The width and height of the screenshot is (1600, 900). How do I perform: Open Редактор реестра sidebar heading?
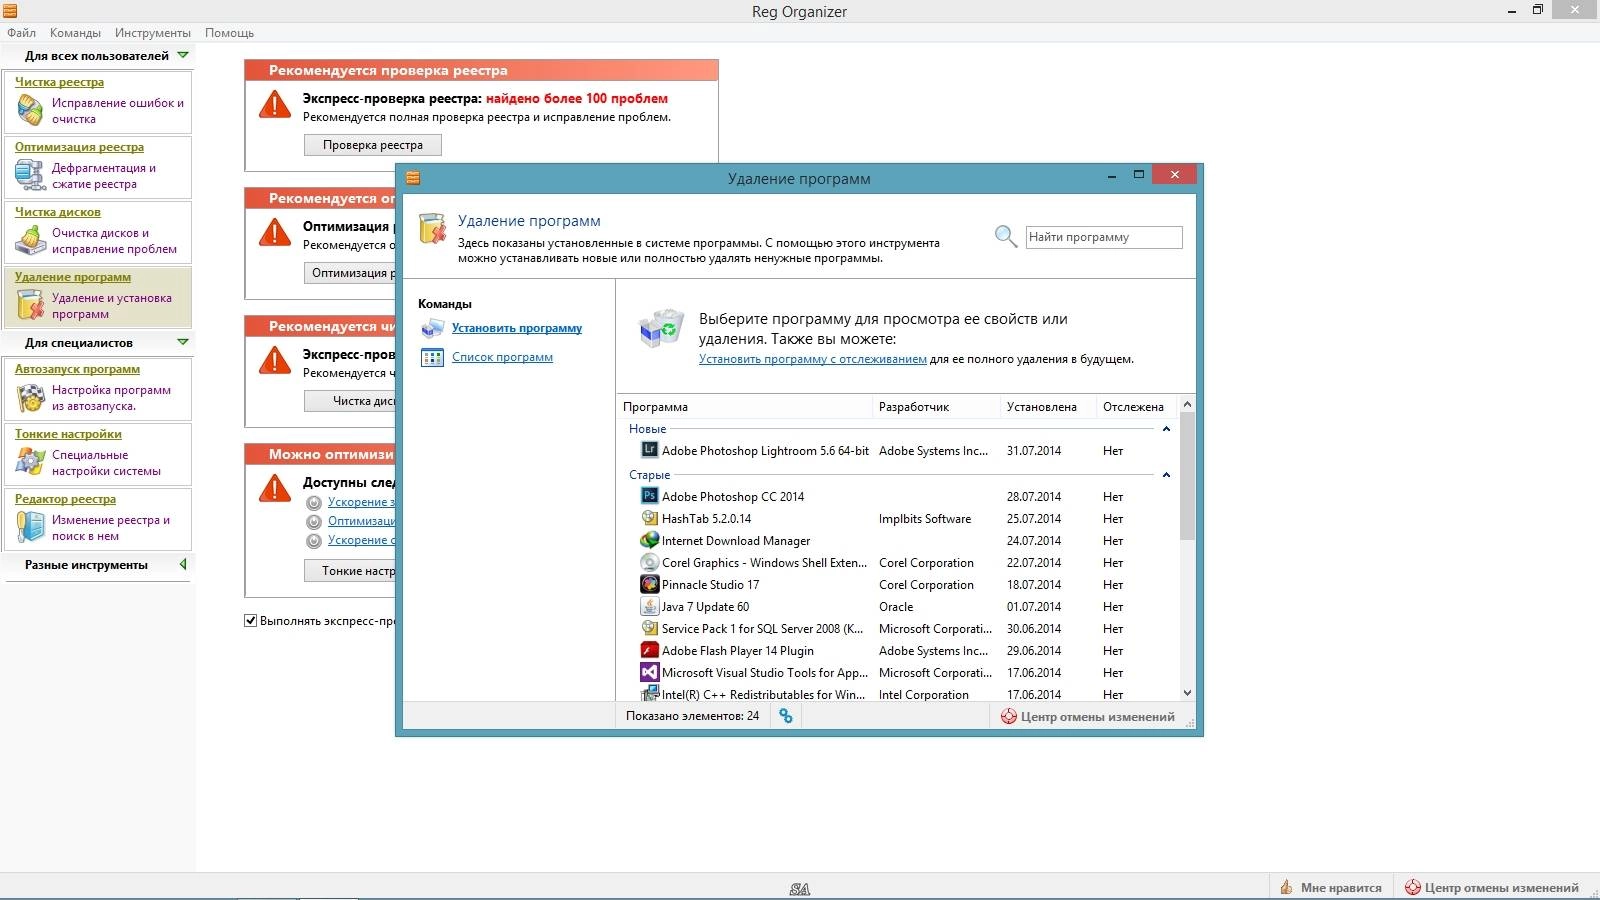[x=65, y=499]
